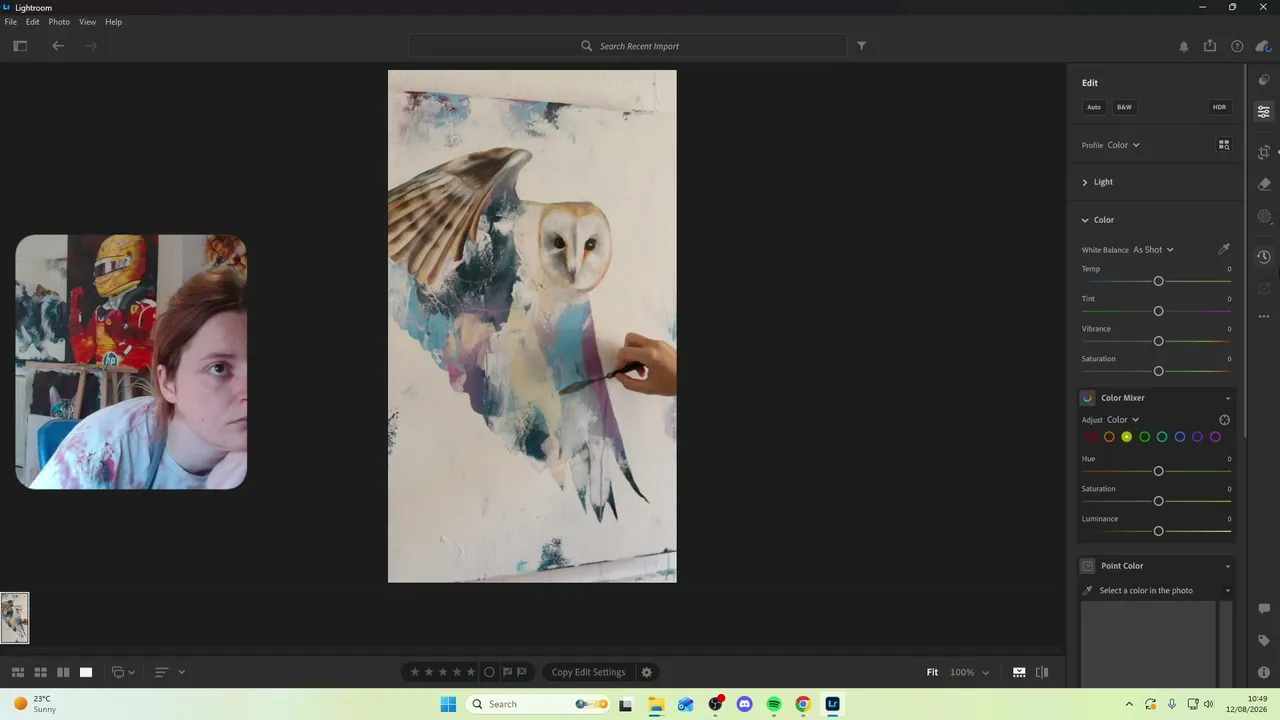Click in the Search Recent Import field
The width and height of the screenshot is (1280, 720).
click(x=628, y=46)
